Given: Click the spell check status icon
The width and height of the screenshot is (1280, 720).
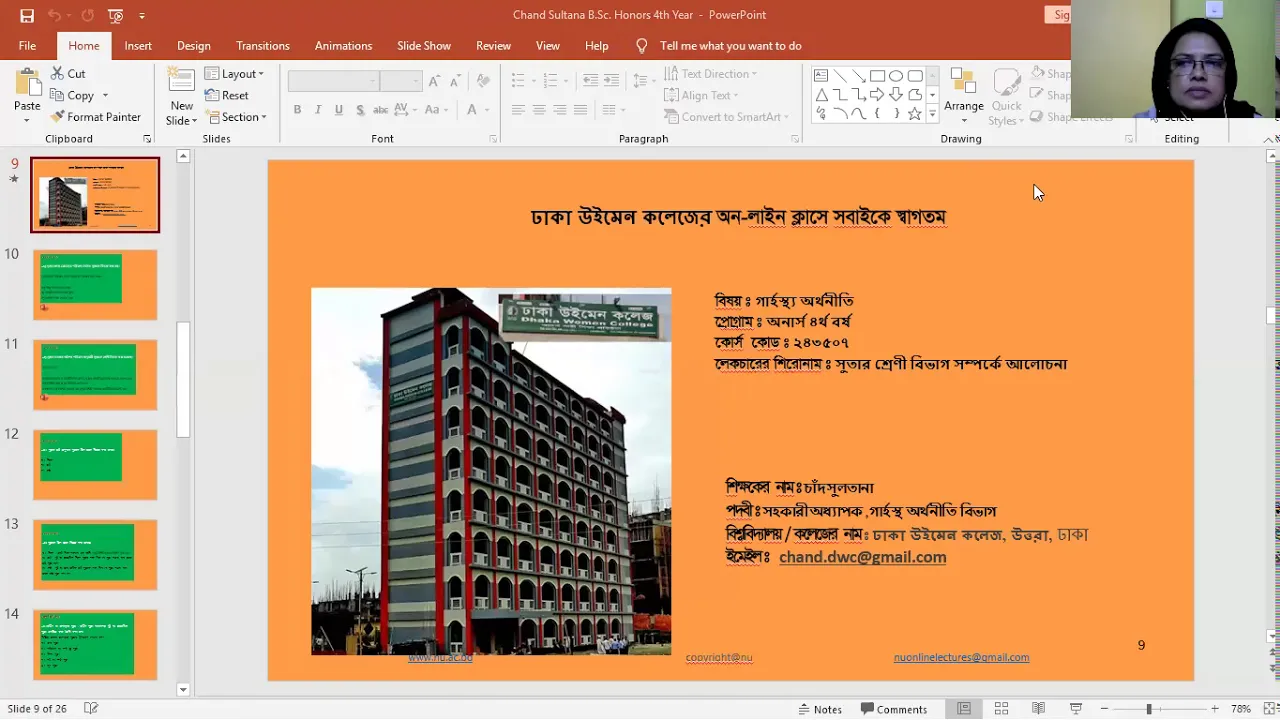Looking at the screenshot, I should [x=91, y=709].
